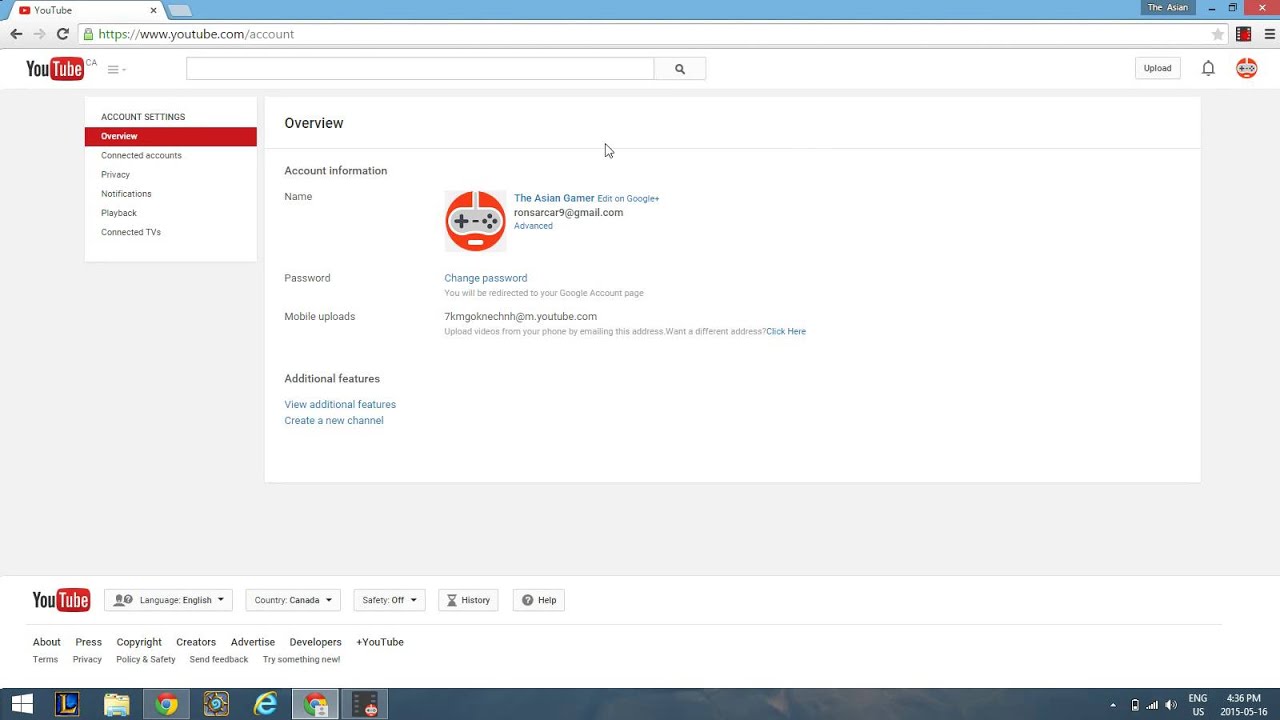Image resolution: width=1280 pixels, height=720 pixels.
Task: Open the Safety: Off dropdown
Action: point(389,600)
